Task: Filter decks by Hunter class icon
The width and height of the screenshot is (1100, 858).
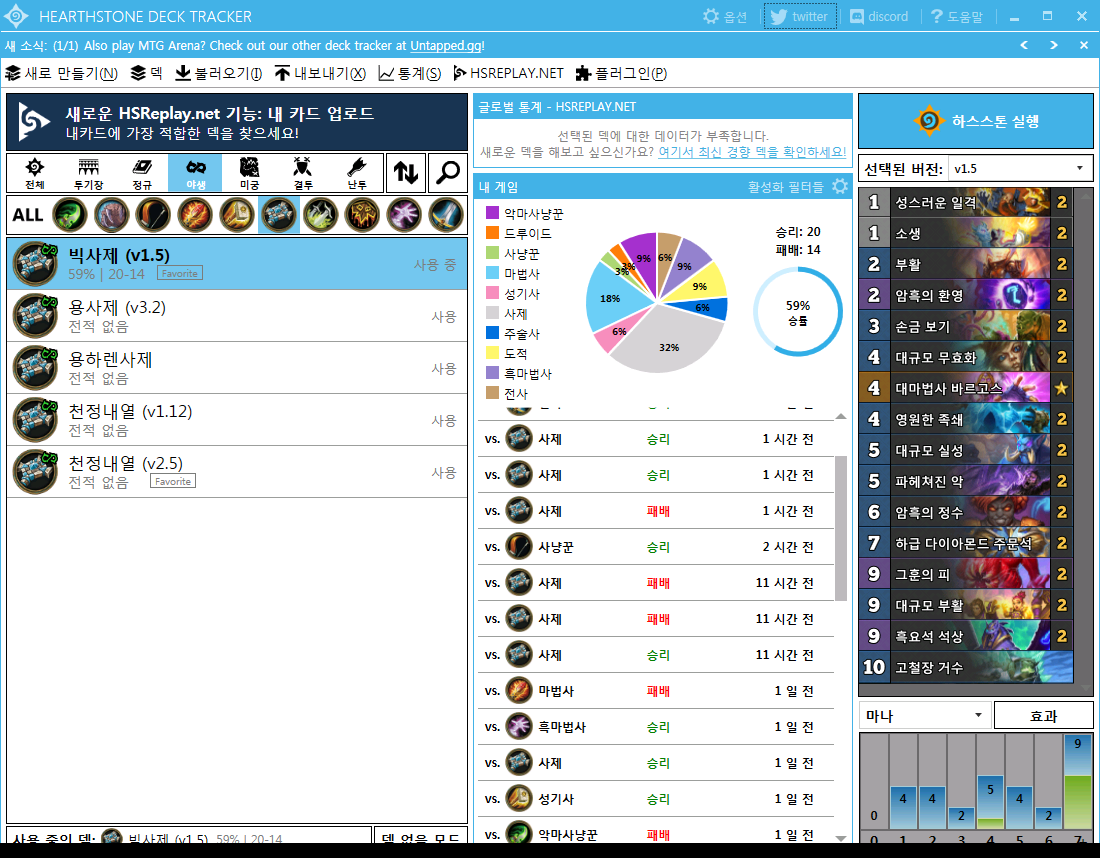Action: [153, 215]
